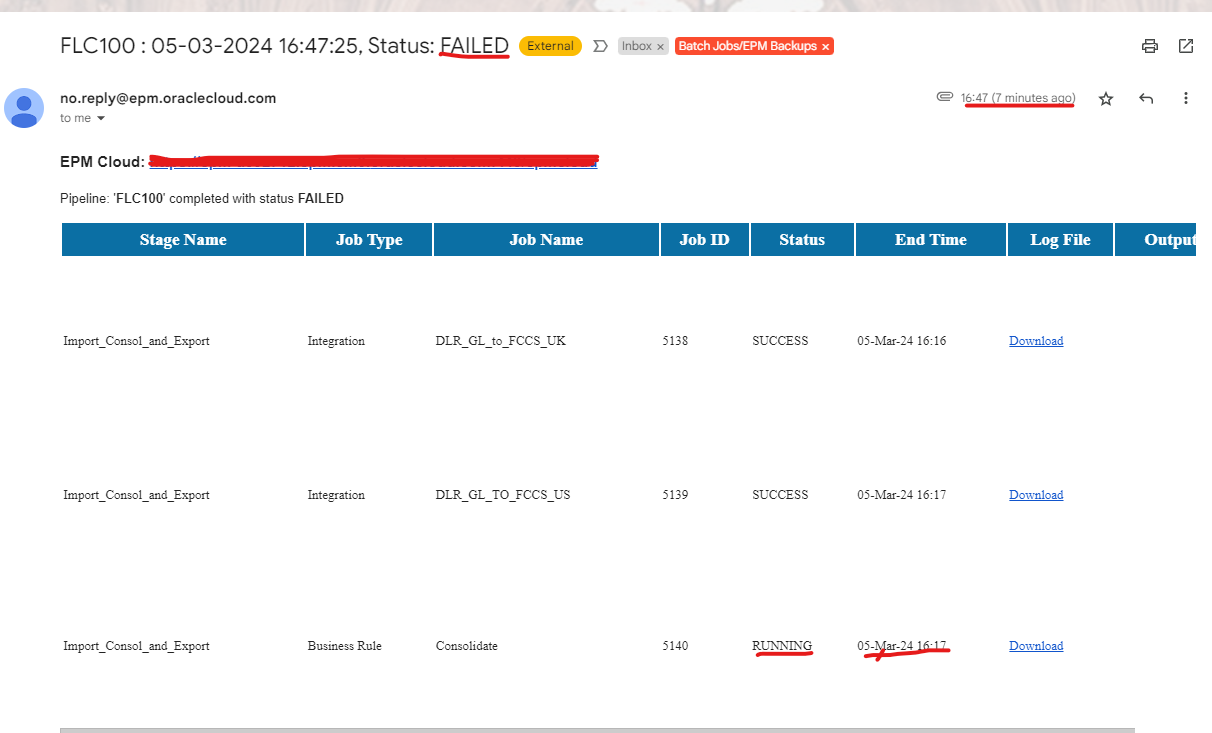
Task: Open the three-dot More options menu
Action: (1186, 98)
